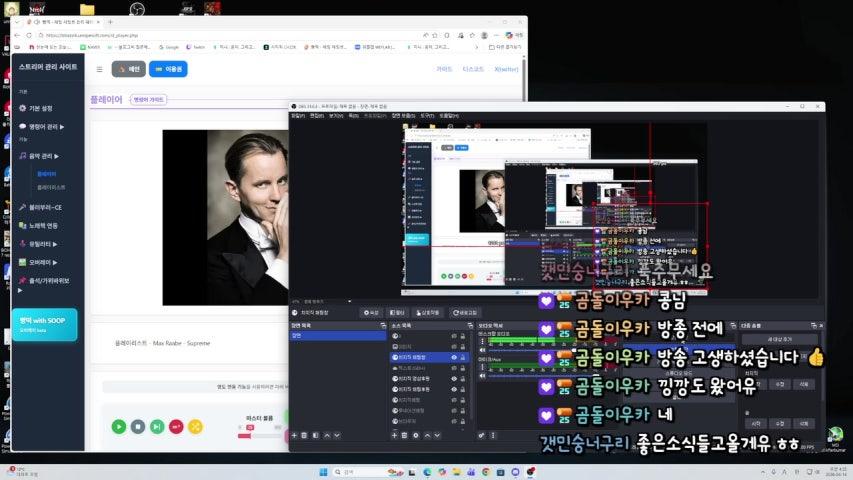Image resolution: width=853 pixels, height=480 pixels.
Task: Skip to next track in the player
Action: [157, 427]
